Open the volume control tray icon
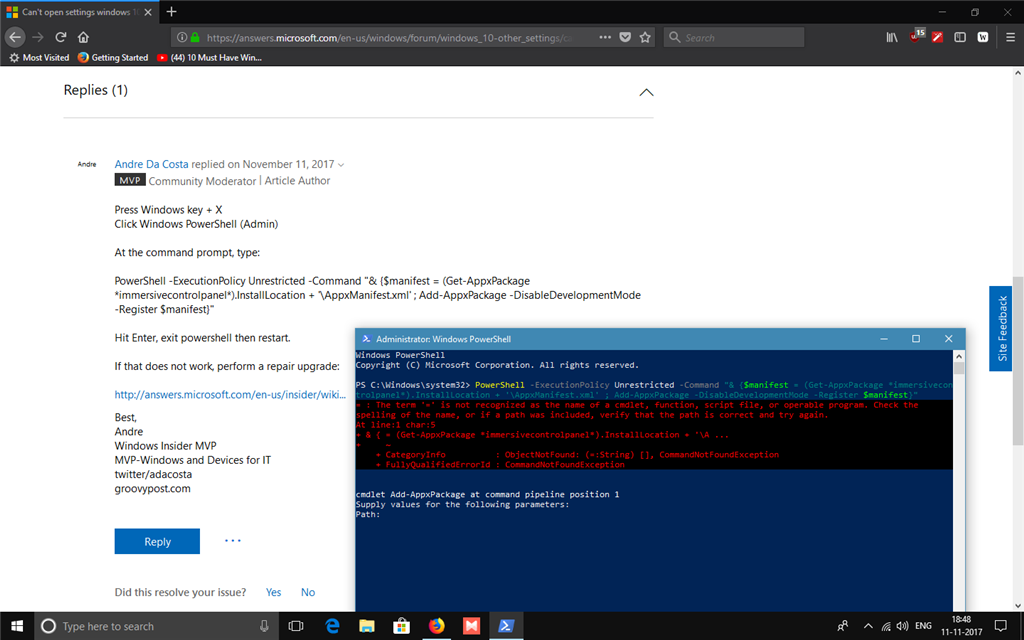This screenshot has height=640, width=1024. click(x=902, y=626)
